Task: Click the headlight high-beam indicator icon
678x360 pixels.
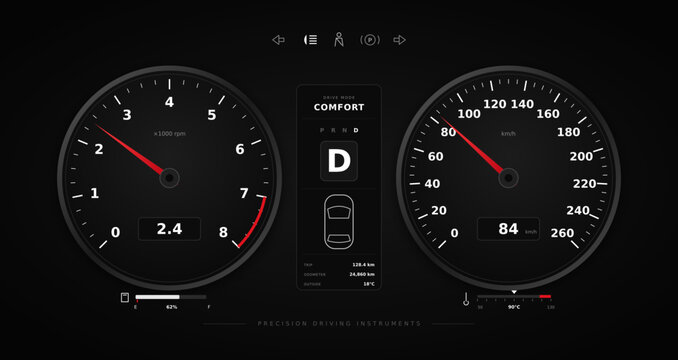Action: (x=310, y=40)
